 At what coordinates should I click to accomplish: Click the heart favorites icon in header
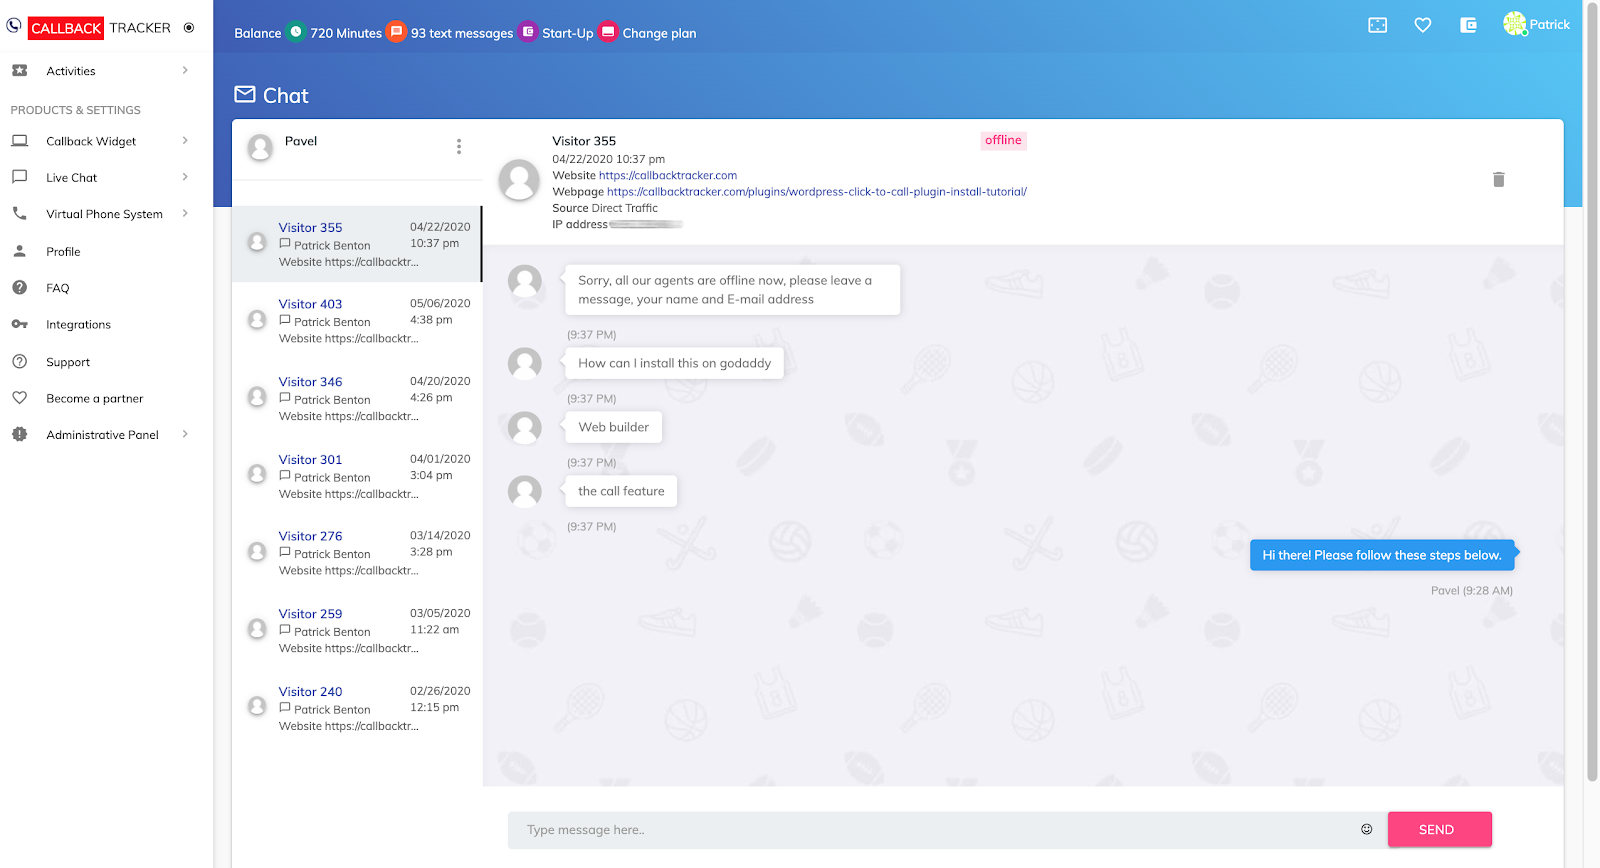1422,25
